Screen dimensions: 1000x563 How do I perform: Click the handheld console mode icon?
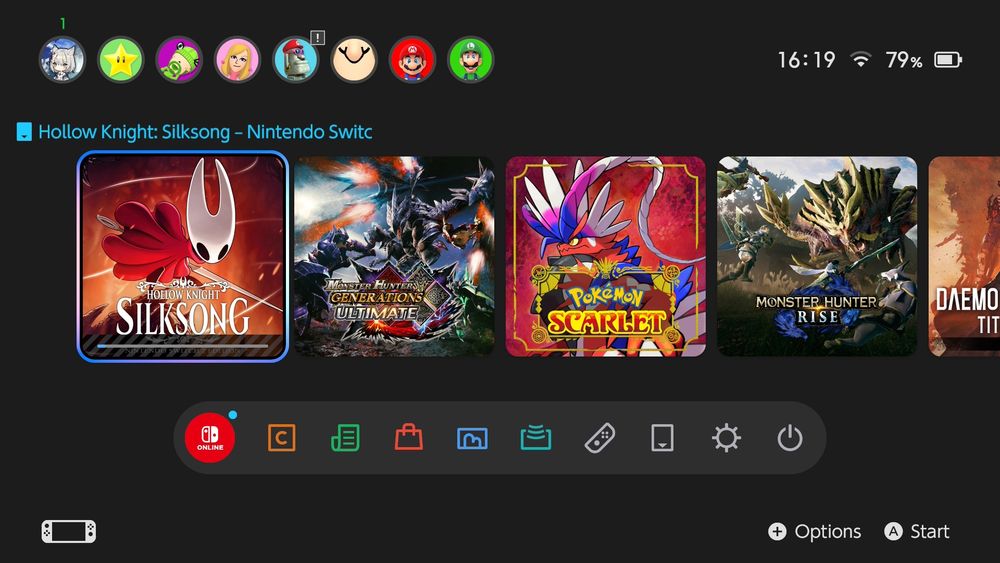69,531
